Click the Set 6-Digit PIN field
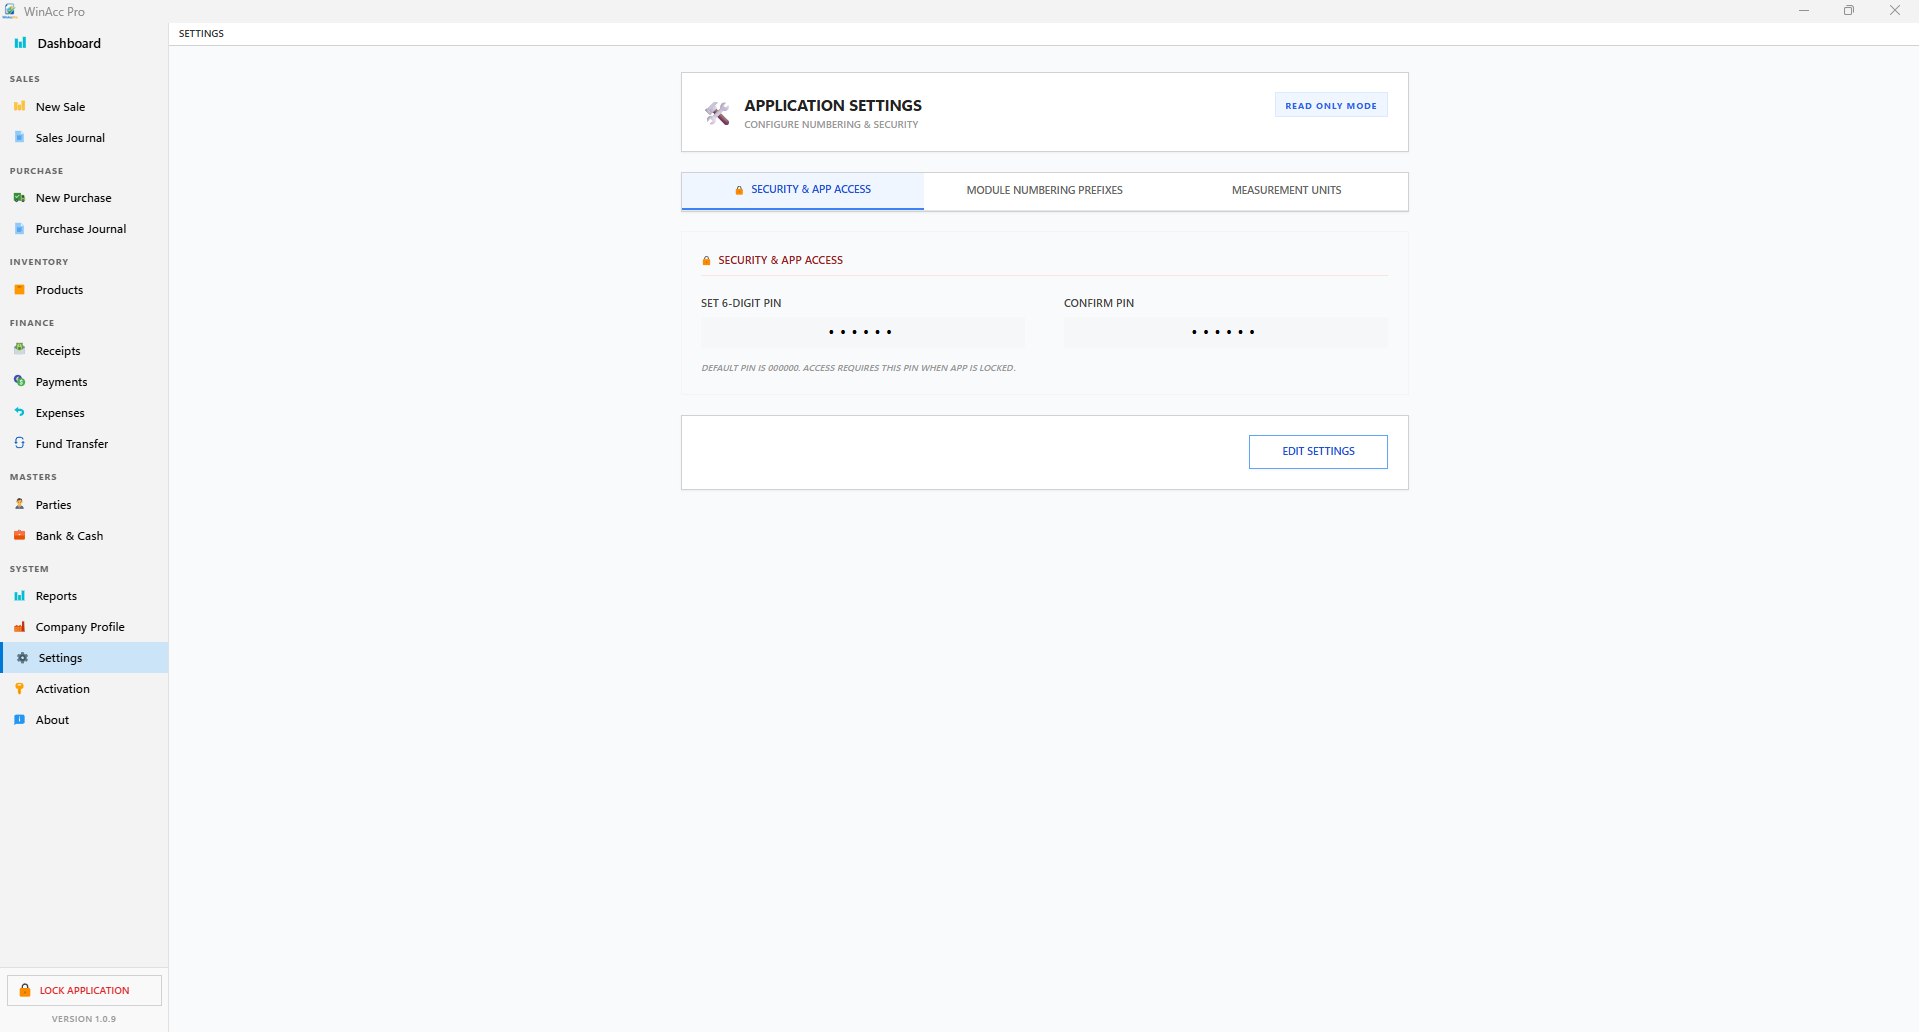Viewport: 1919px width, 1032px height. [862, 332]
